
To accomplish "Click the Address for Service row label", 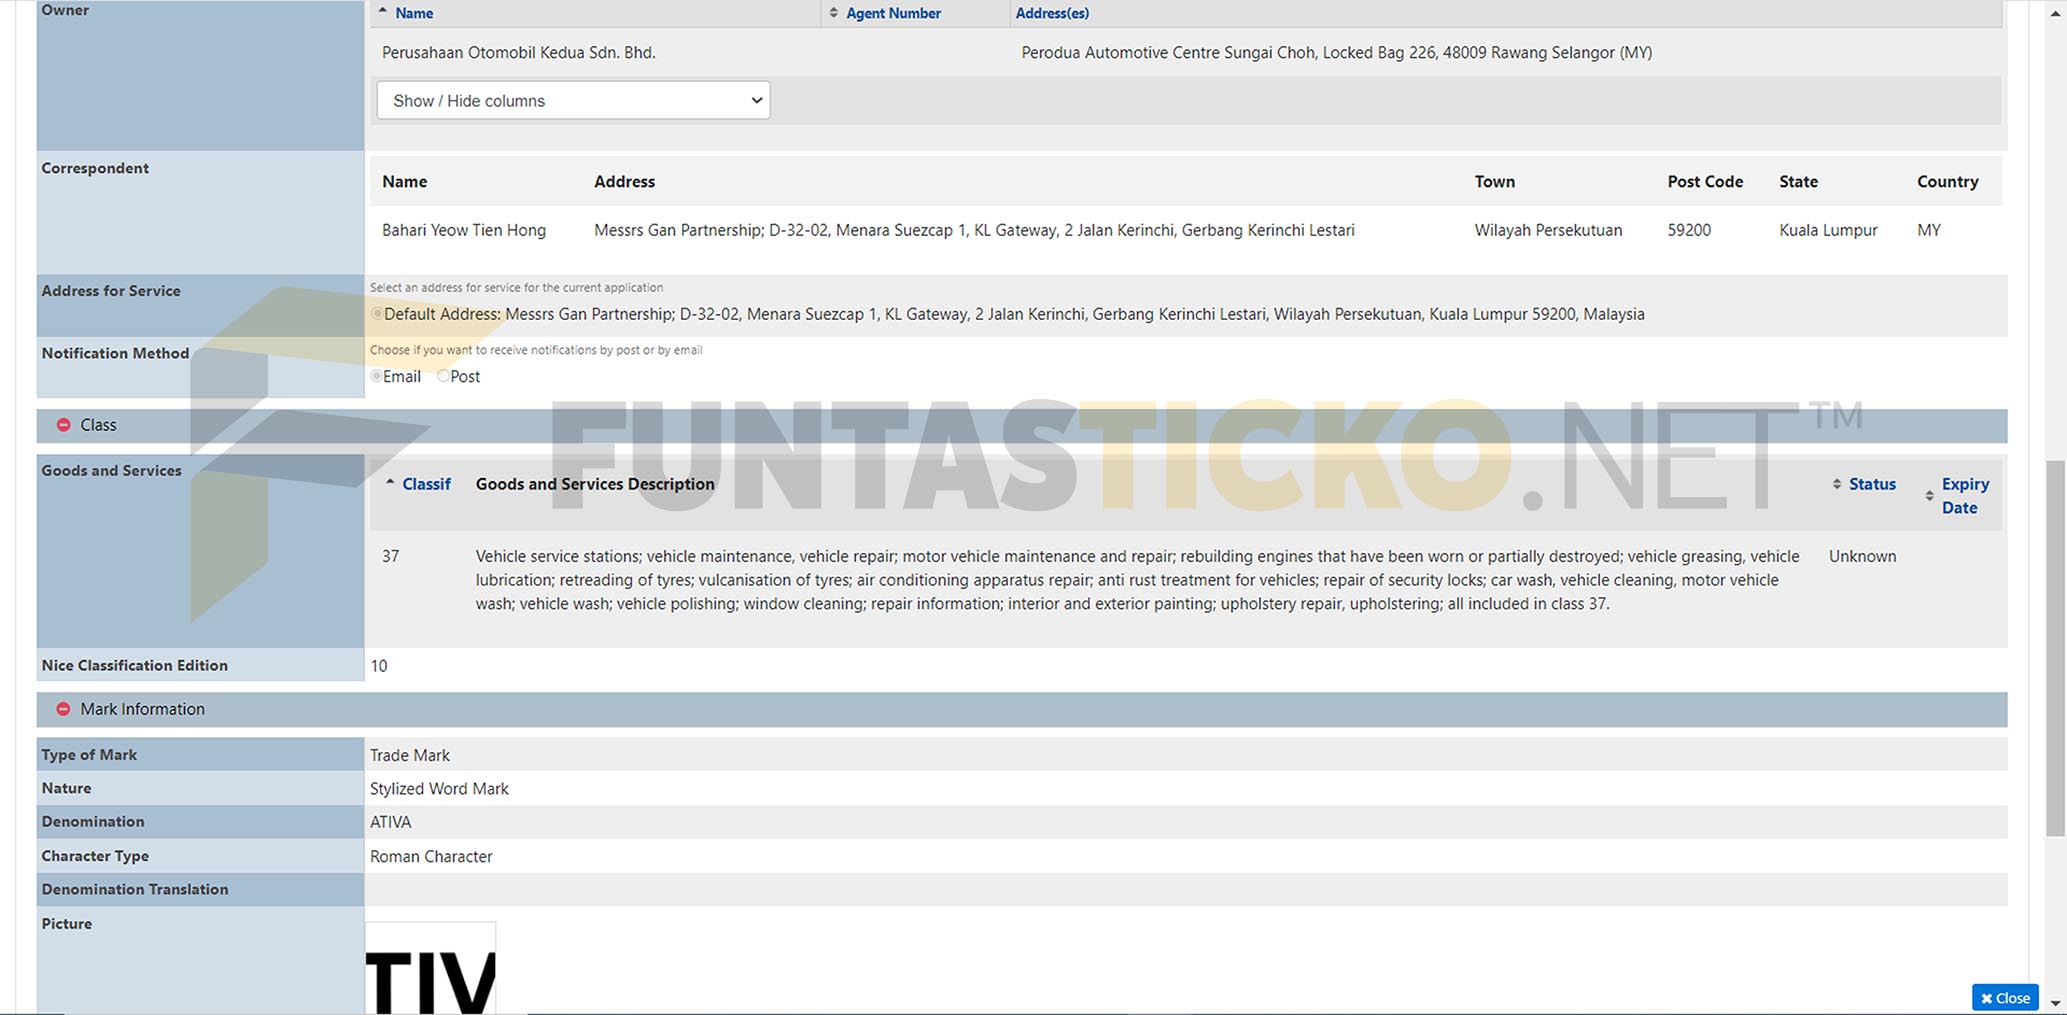I will 111,291.
